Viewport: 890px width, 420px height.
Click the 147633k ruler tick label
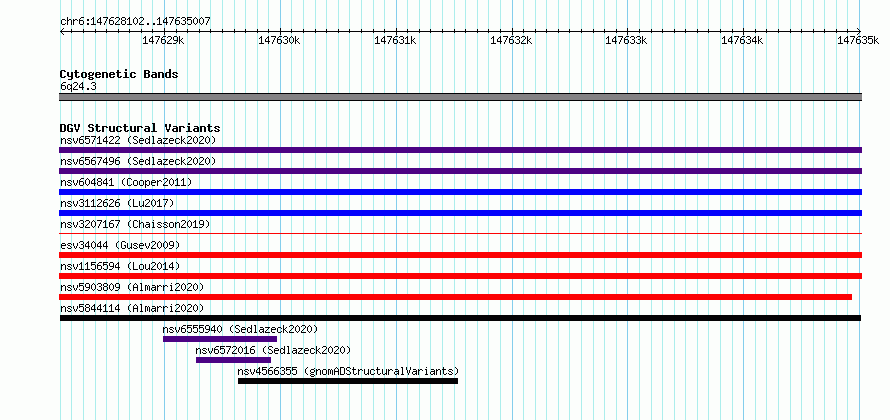[x=627, y=40]
